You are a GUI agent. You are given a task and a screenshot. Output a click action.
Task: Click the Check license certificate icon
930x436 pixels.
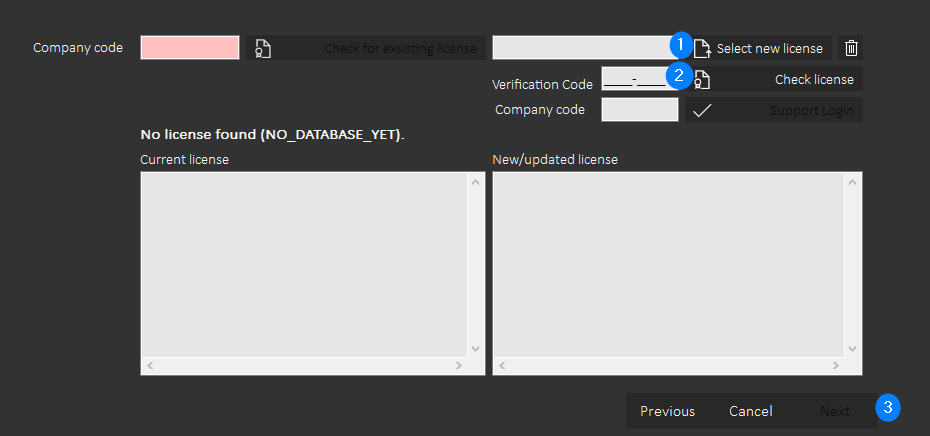pyautogui.click(x=702, y=79)
